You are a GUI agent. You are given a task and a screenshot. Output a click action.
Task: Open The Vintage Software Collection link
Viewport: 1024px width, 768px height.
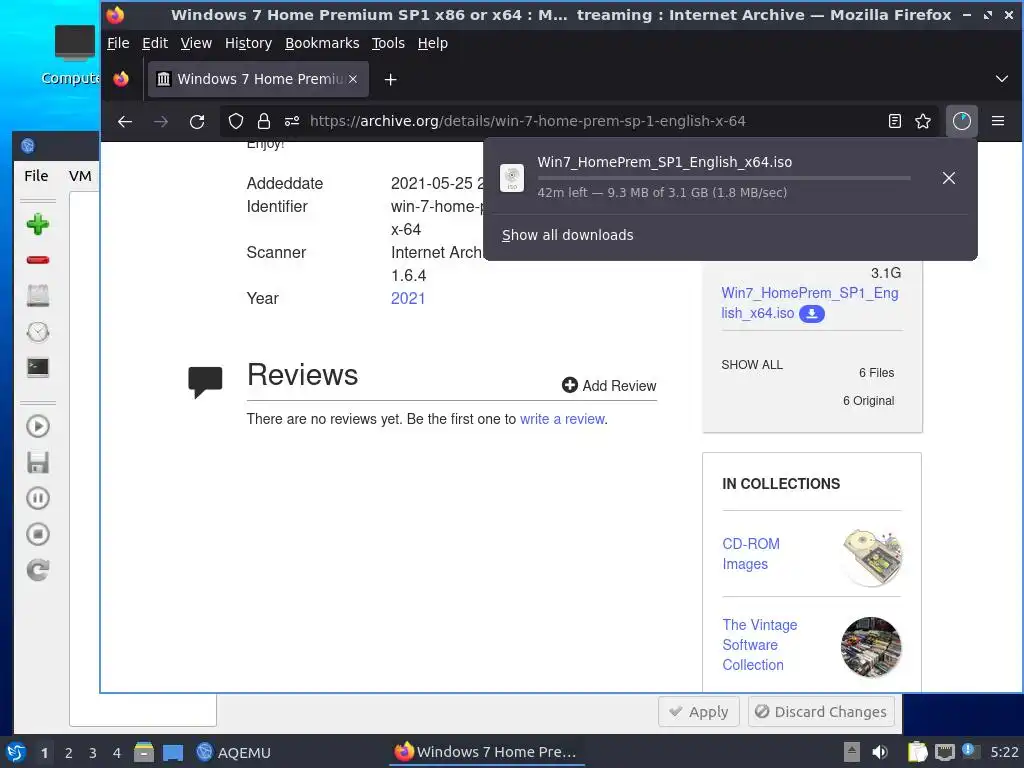[760, 645]
